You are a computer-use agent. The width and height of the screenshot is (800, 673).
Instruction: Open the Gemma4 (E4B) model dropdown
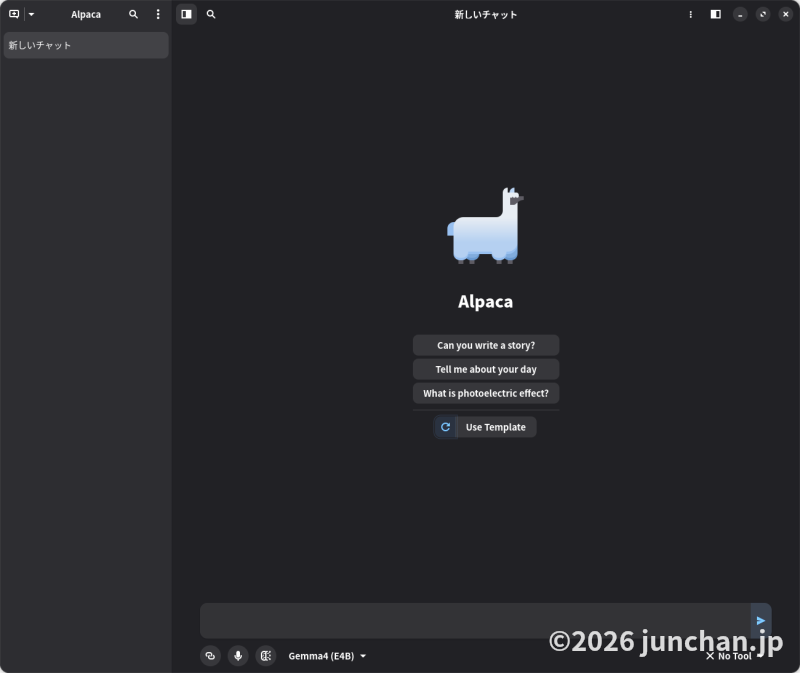click(x=328, y=656)
